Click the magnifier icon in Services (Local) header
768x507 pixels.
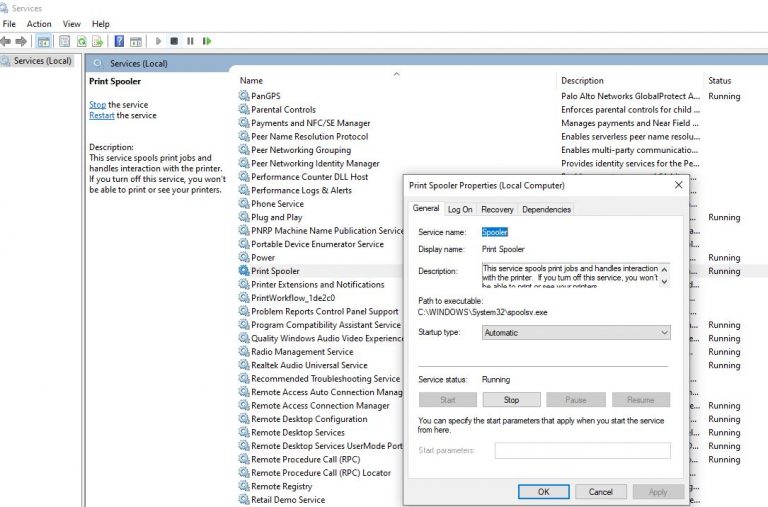point(98,63)
